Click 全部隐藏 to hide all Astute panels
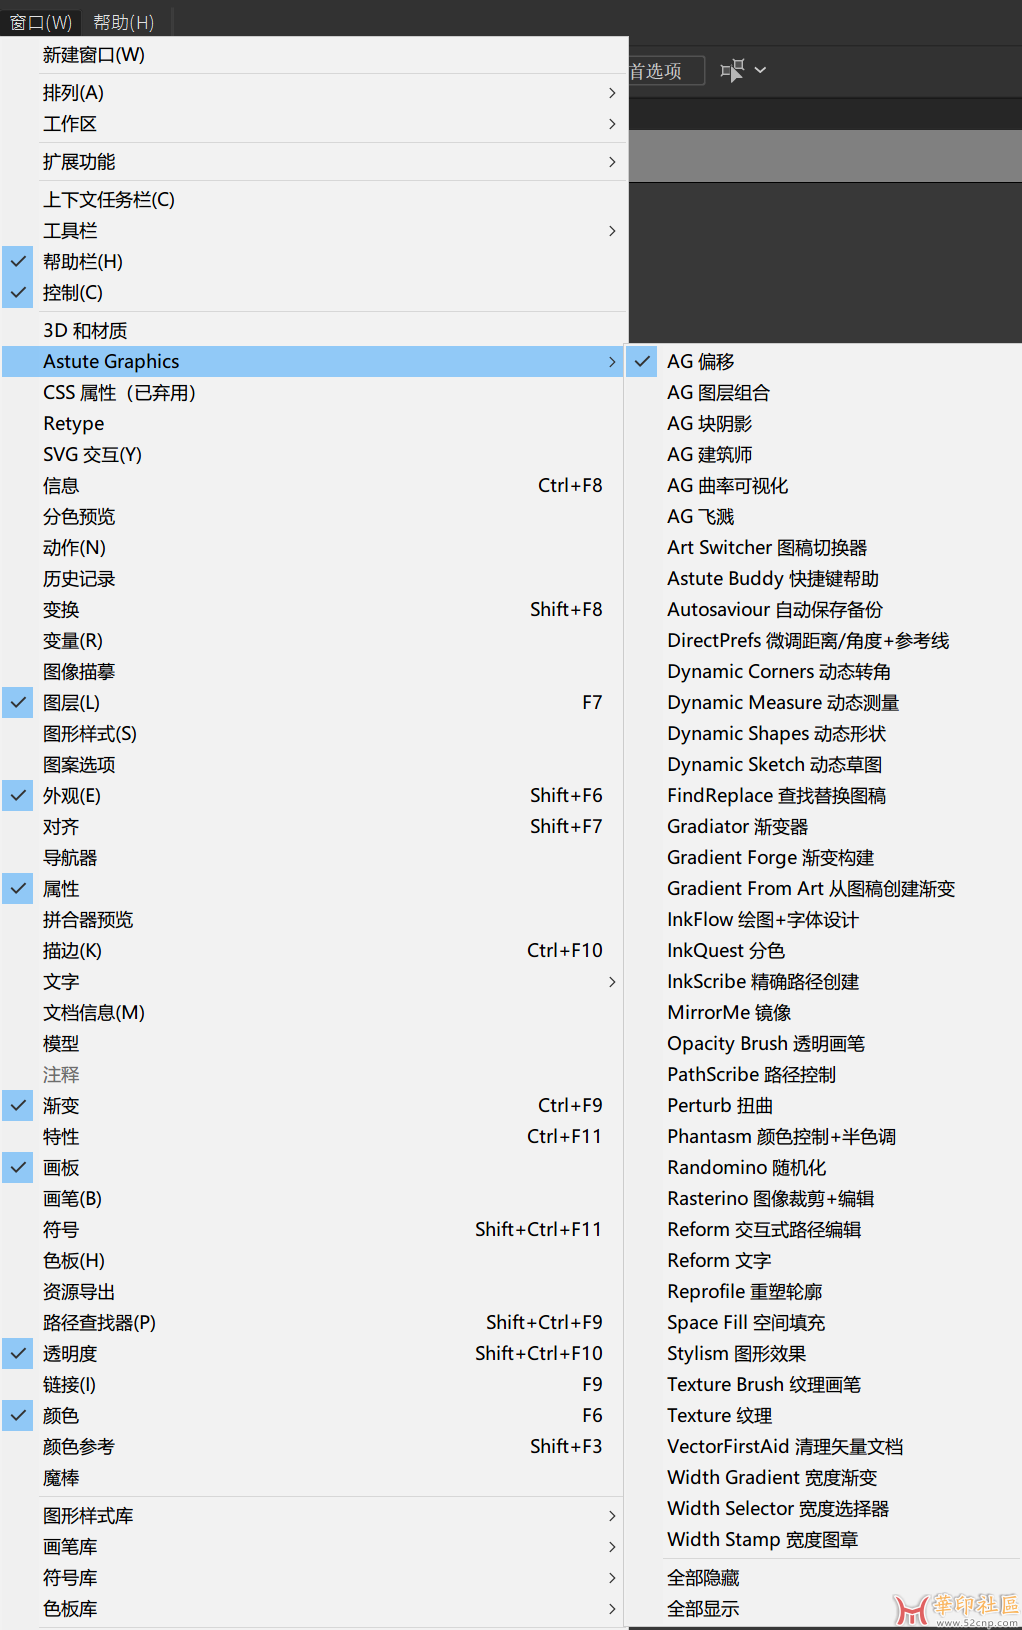 (x=703, y=1578)
